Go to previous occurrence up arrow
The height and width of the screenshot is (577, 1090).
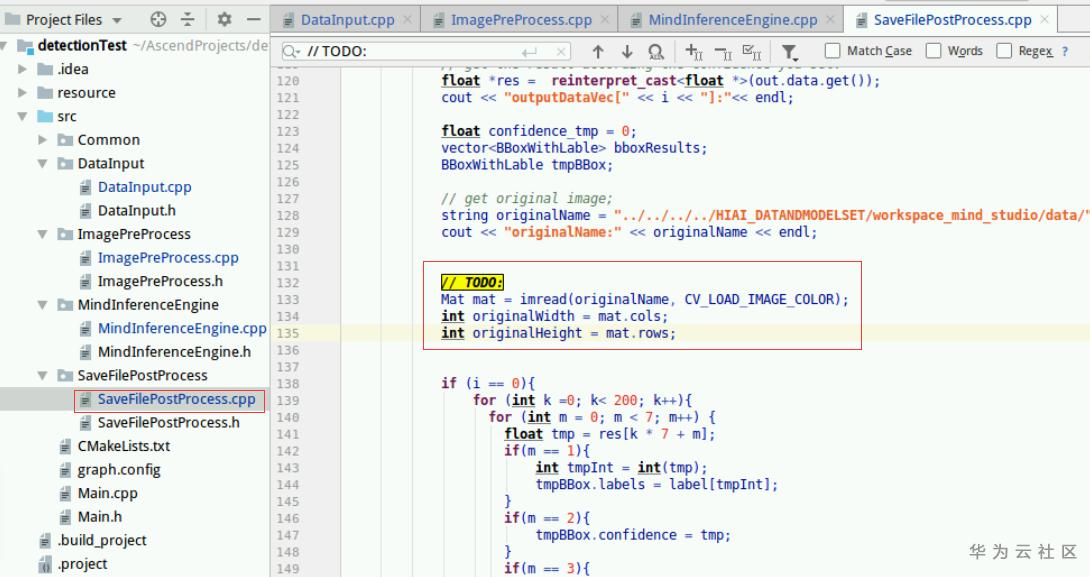[x=598, y=51]
